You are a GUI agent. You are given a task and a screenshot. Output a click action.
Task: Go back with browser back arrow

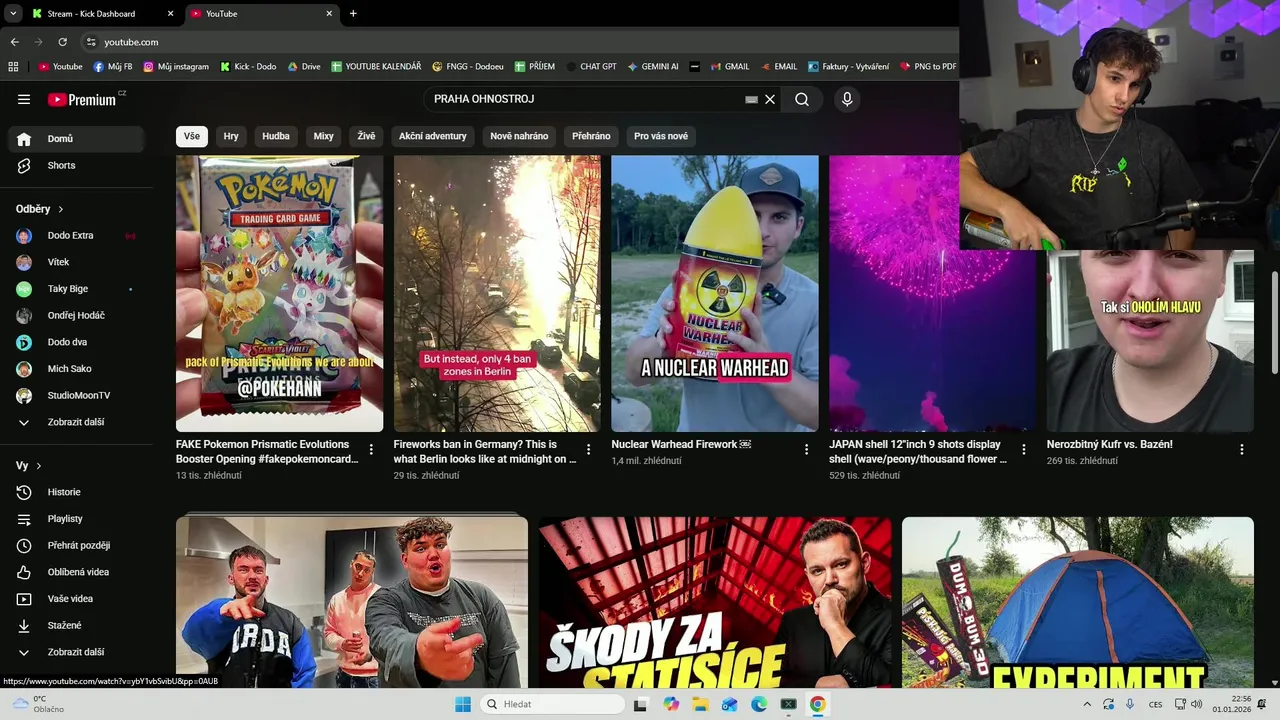point(14,42)
